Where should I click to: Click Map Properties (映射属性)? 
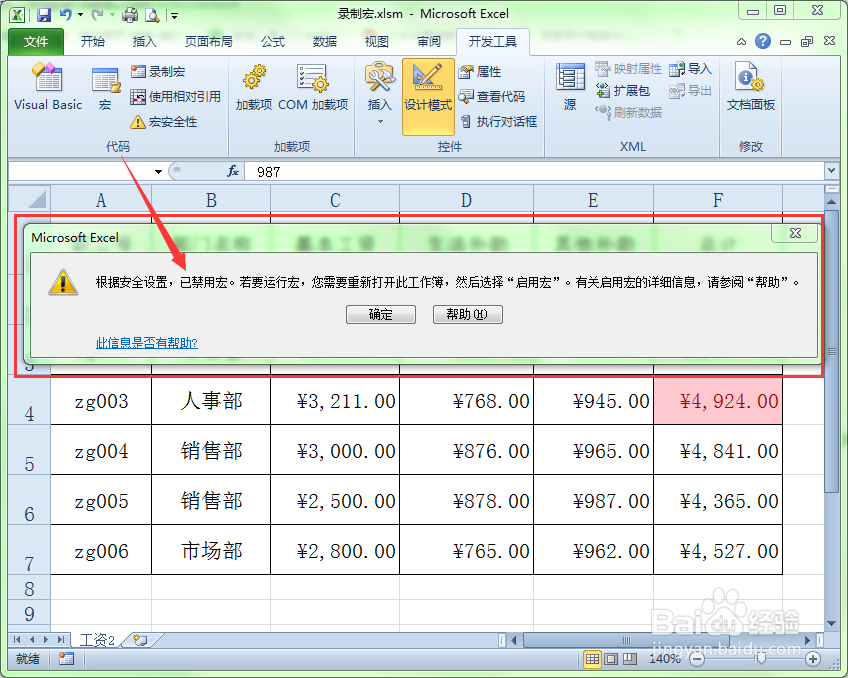pos(628,69)
